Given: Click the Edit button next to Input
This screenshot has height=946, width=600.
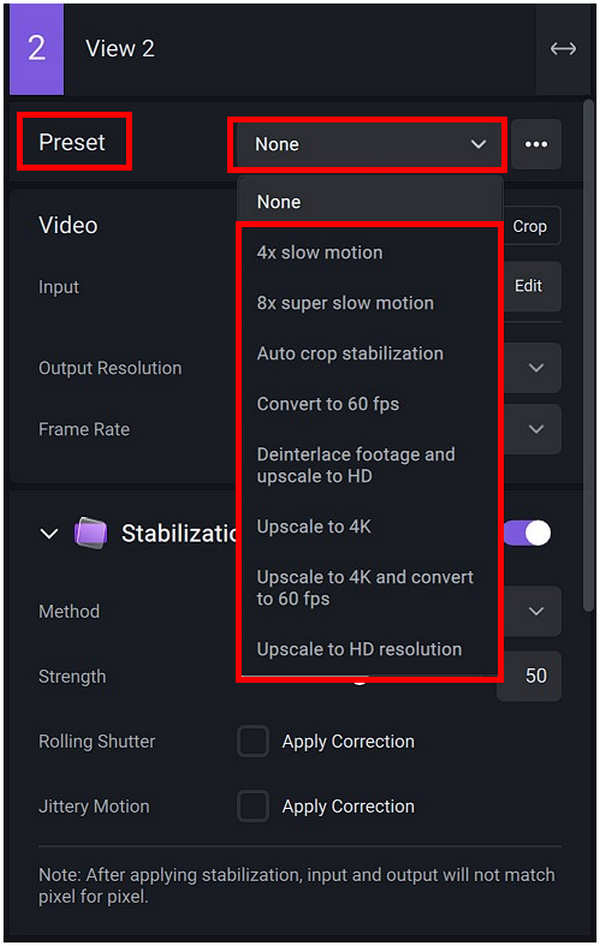Looking at the screenshot, I should (x=529, y=287).
